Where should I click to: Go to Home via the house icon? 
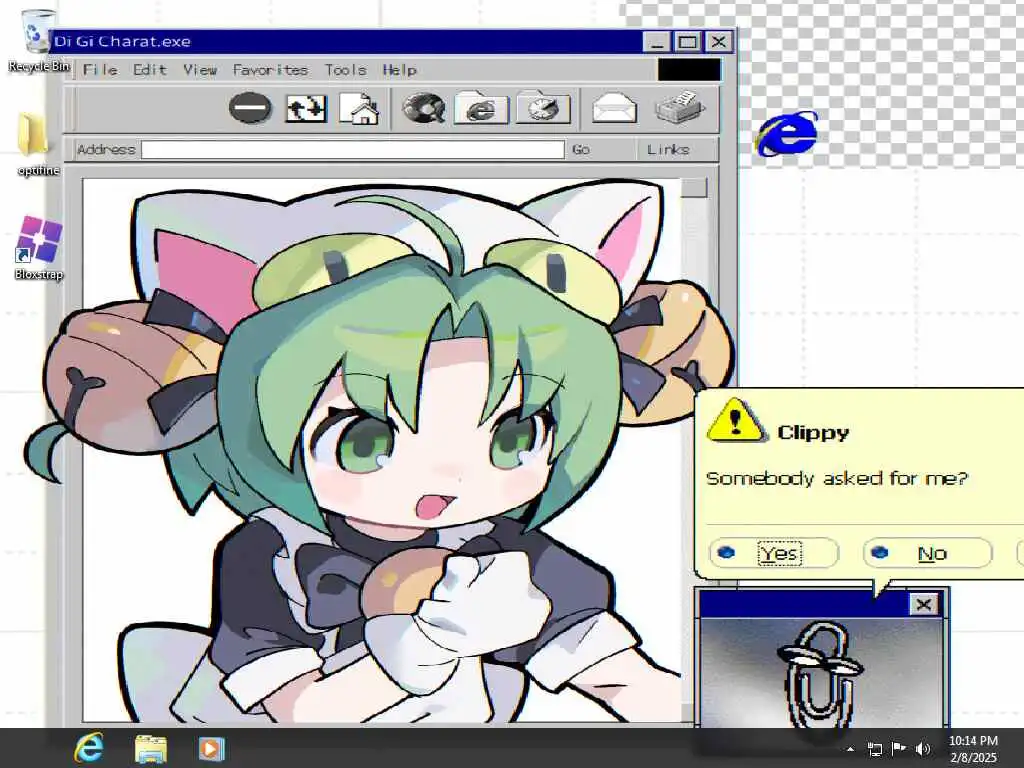point(359,109)
